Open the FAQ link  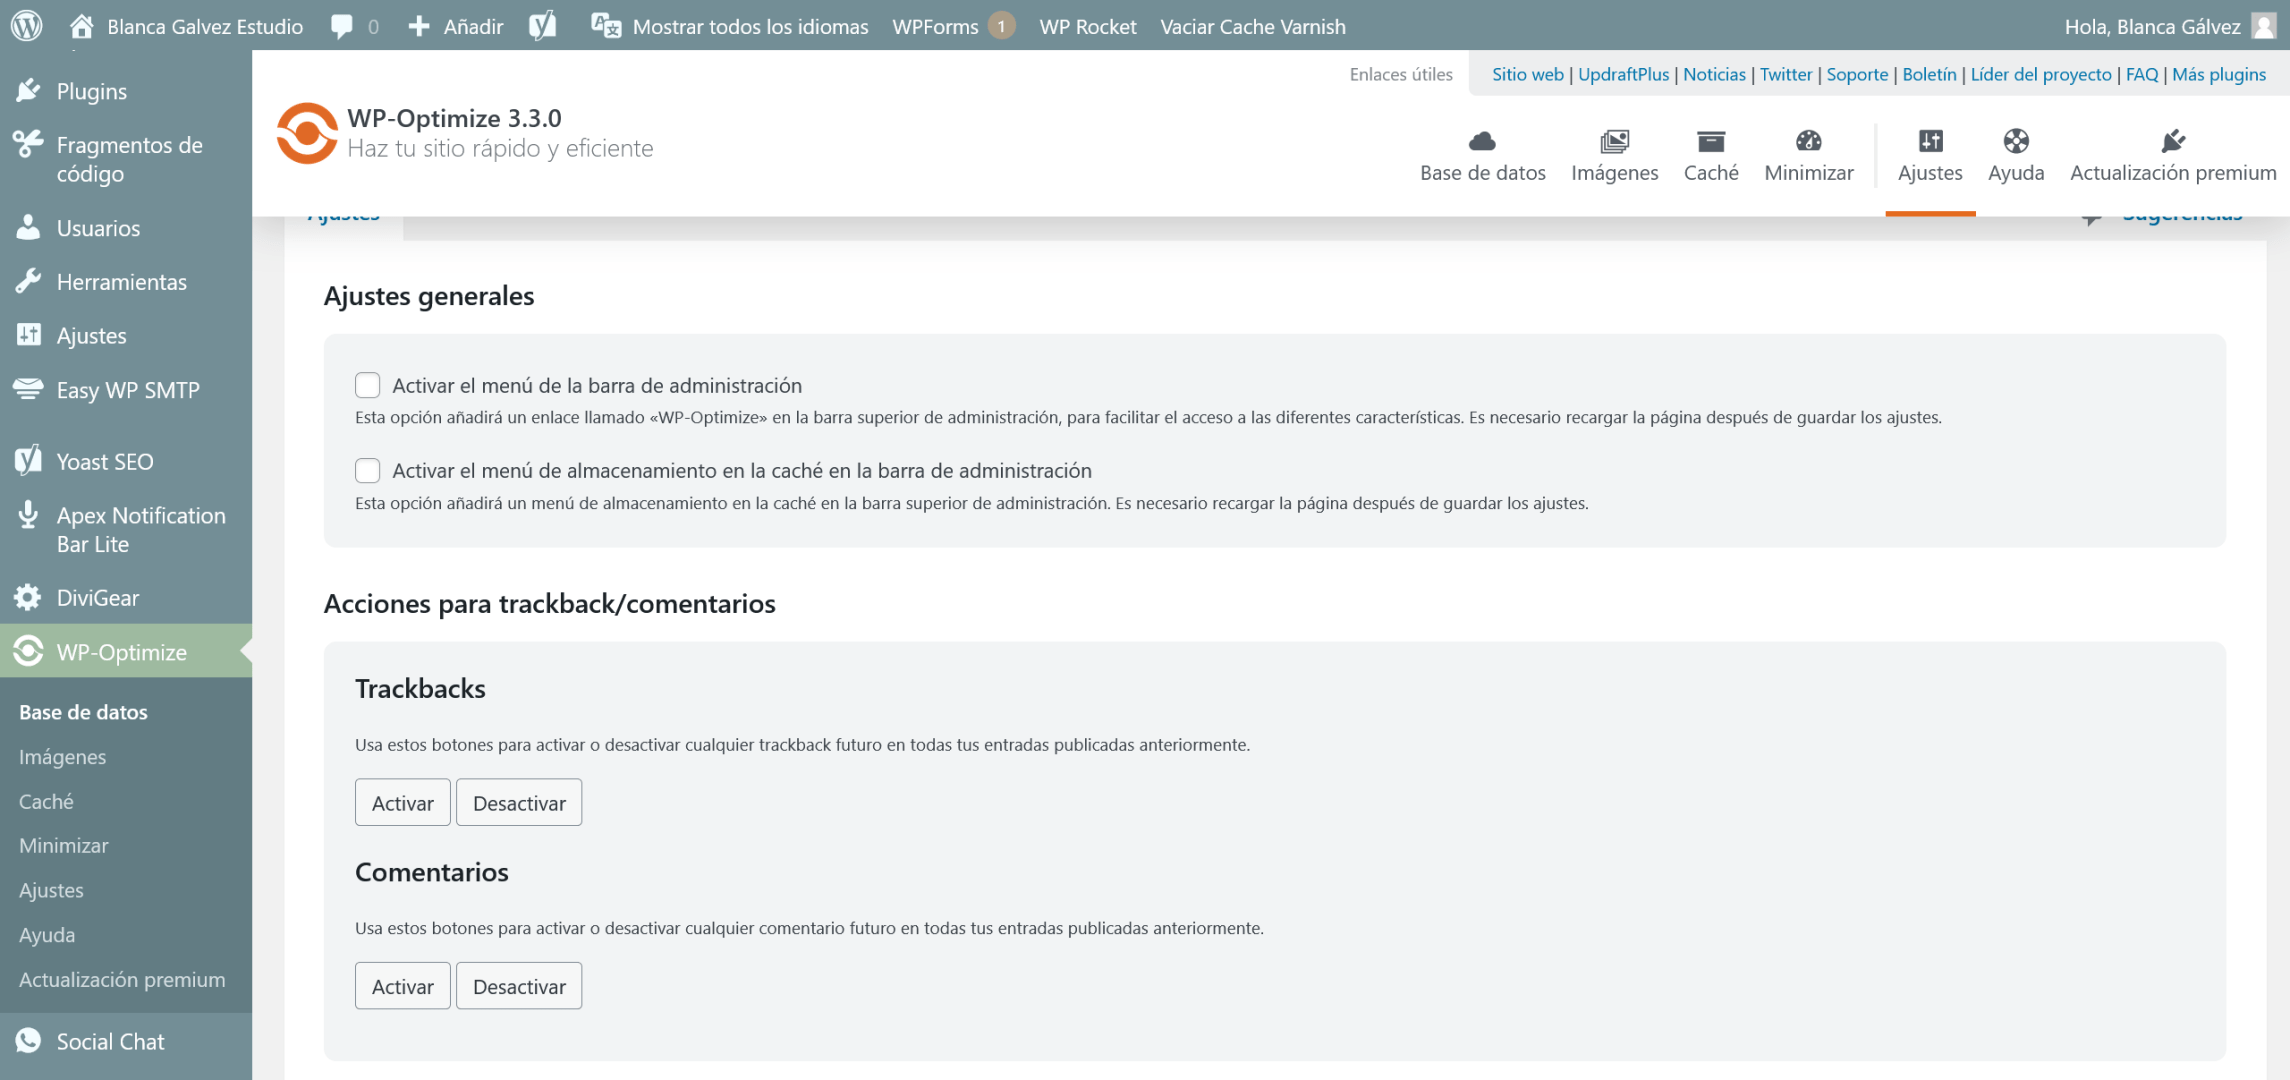coord(2142,74)
